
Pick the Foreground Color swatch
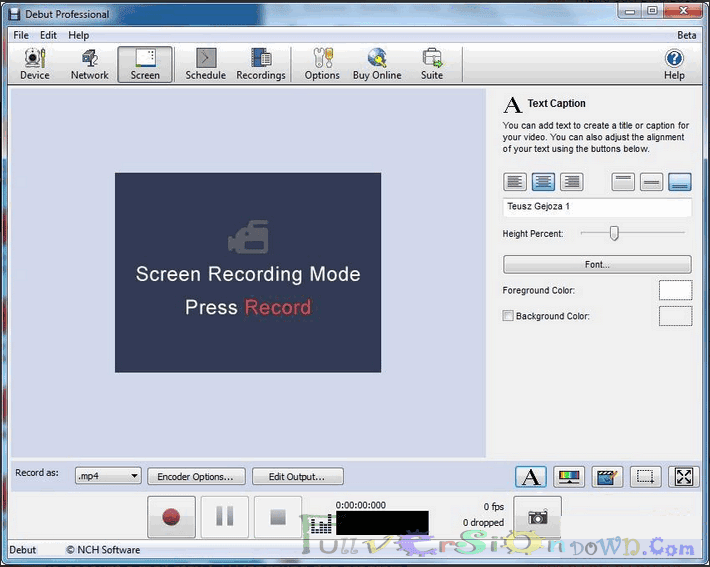pyautogui.click(x=675, y=290)
